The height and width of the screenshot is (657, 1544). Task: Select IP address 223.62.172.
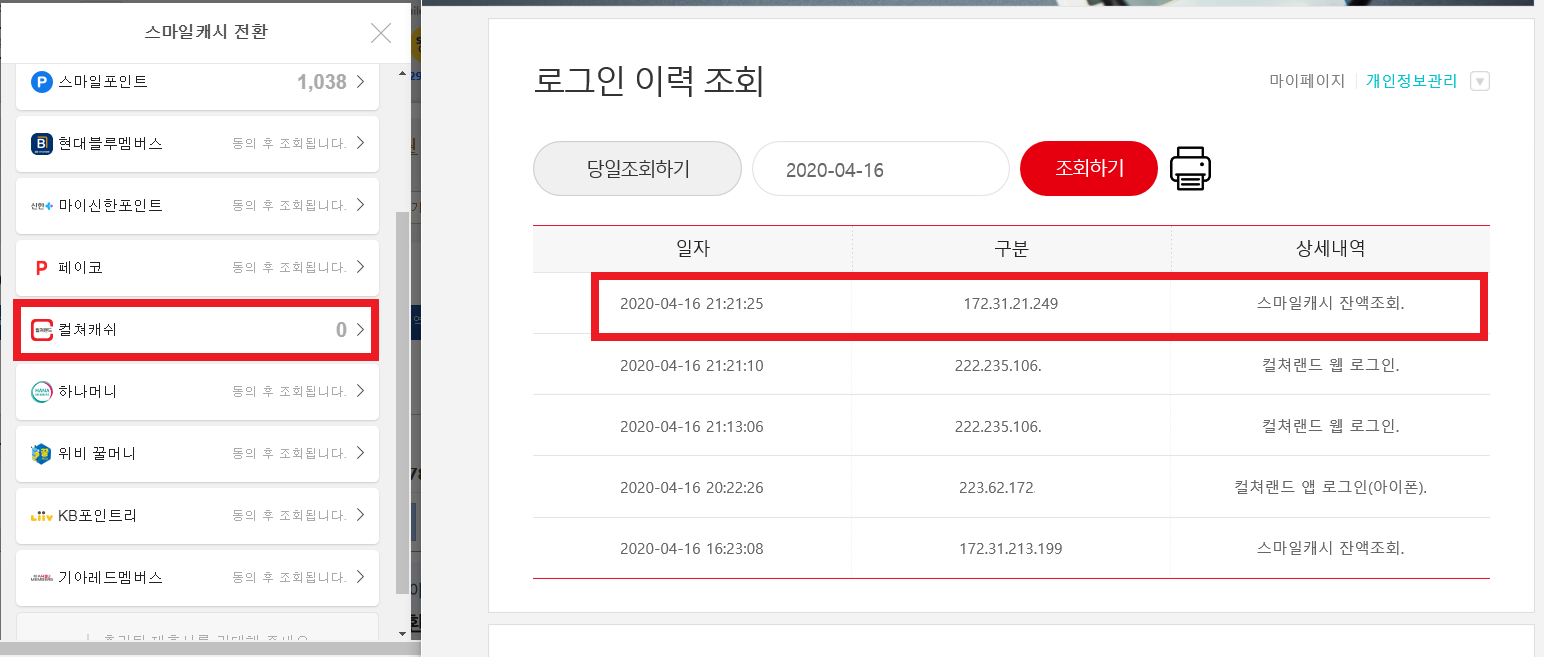click(997, 488)
